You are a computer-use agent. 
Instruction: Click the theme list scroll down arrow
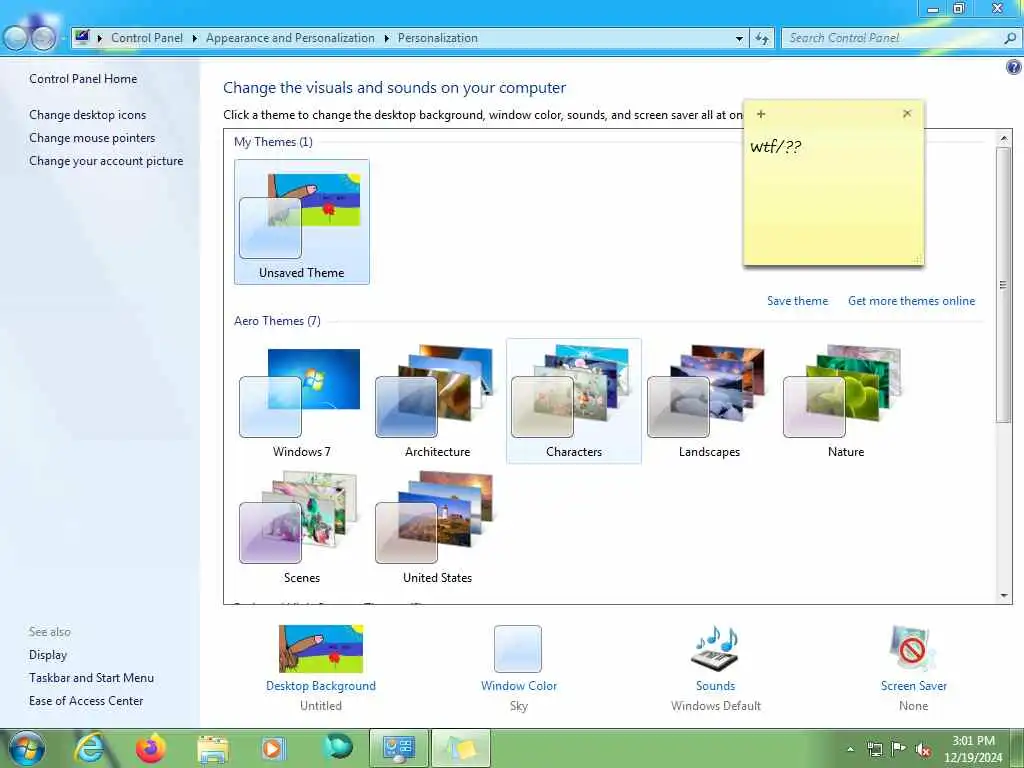point(1004,595)
